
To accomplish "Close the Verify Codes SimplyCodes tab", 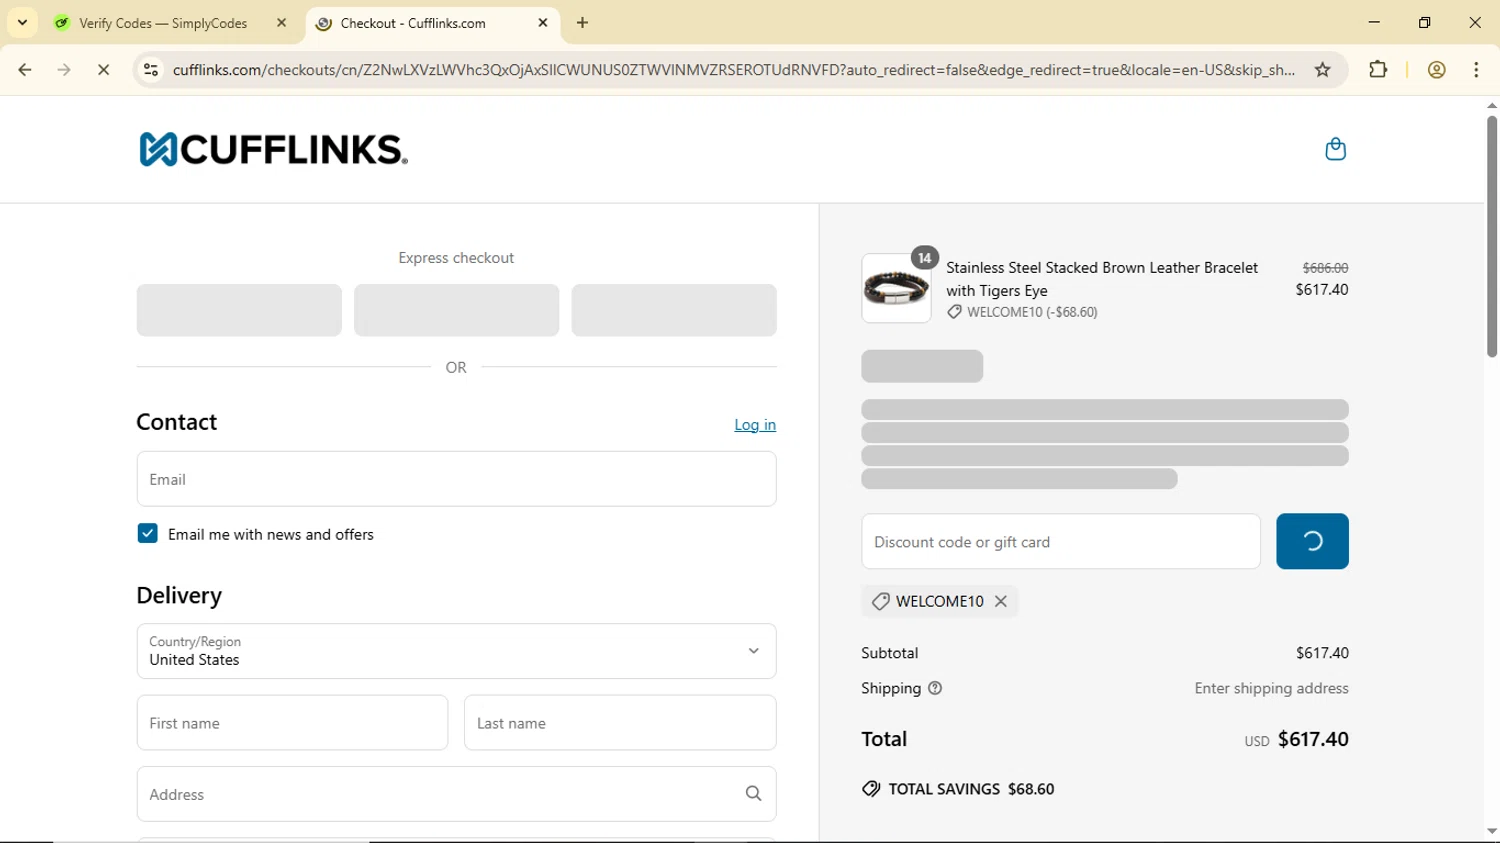I will pyautogui.click(x=282, y=23).
